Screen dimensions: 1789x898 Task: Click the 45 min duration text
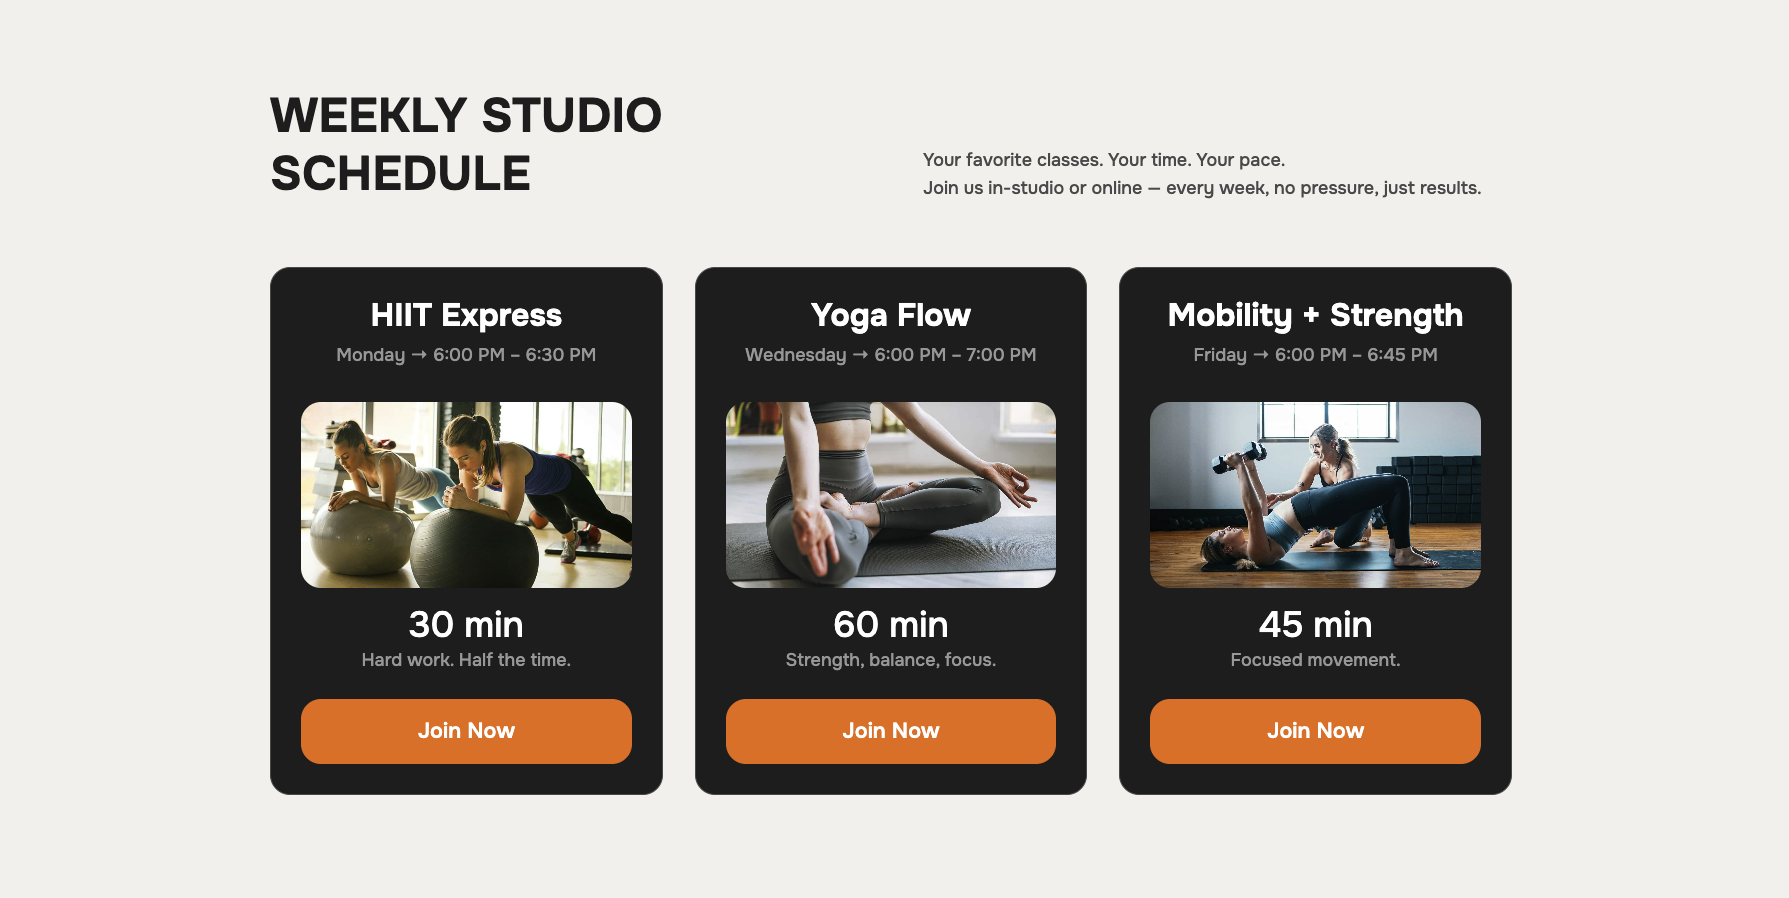(1315, 624)
